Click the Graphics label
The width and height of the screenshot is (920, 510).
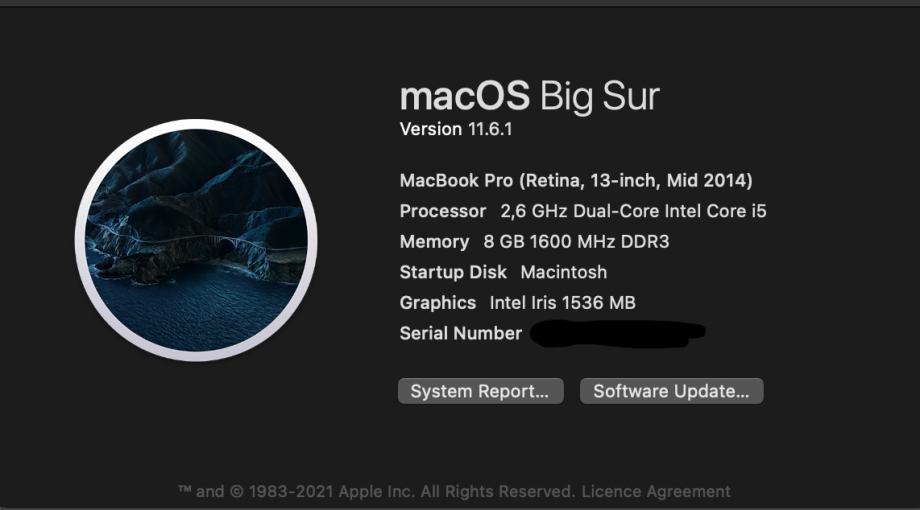point(438,303)
